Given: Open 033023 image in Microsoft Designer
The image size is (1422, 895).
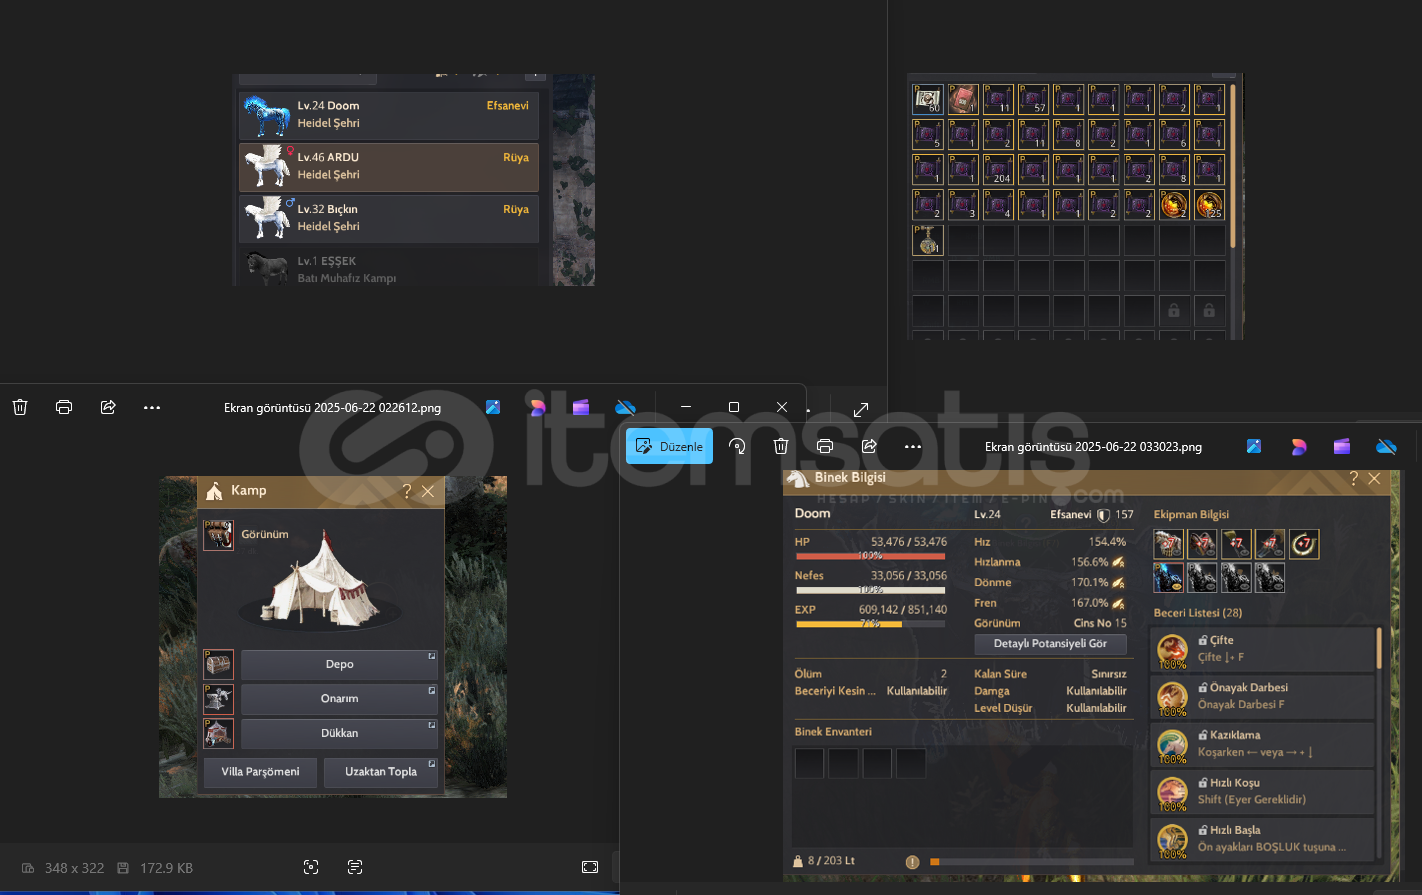Looking at the screenshot, I should point(1299,446).
